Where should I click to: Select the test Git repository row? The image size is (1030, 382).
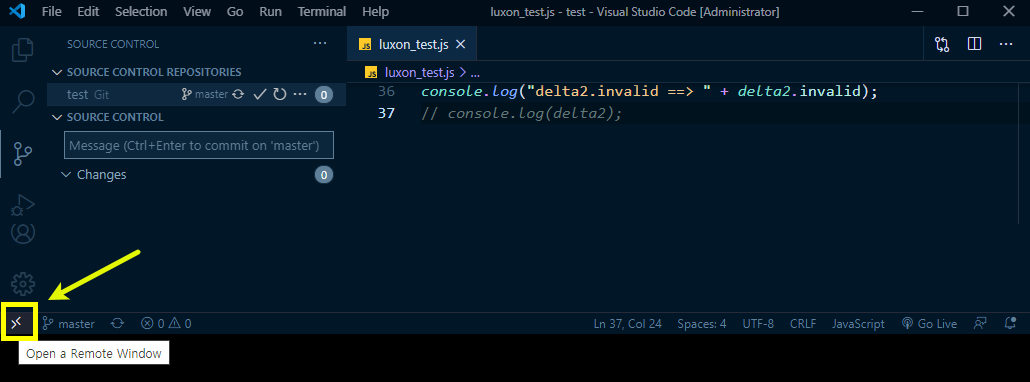[x=196, y=95]
